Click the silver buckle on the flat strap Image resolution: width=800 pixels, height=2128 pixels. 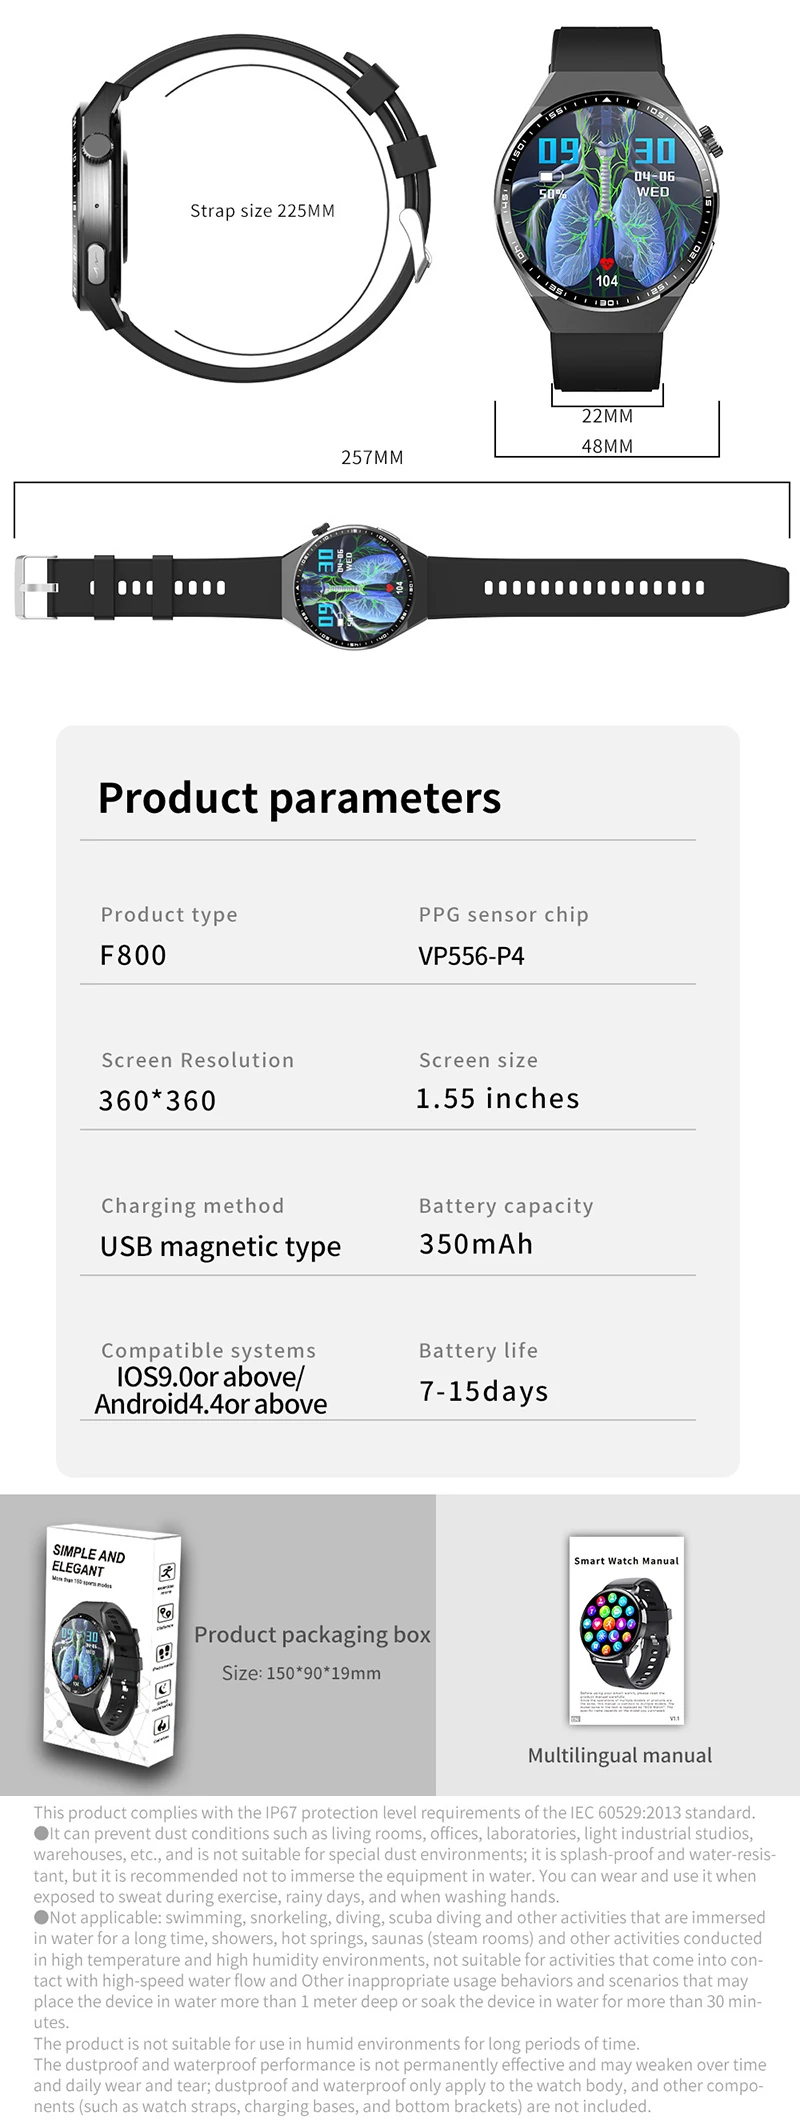click(32, 587)
